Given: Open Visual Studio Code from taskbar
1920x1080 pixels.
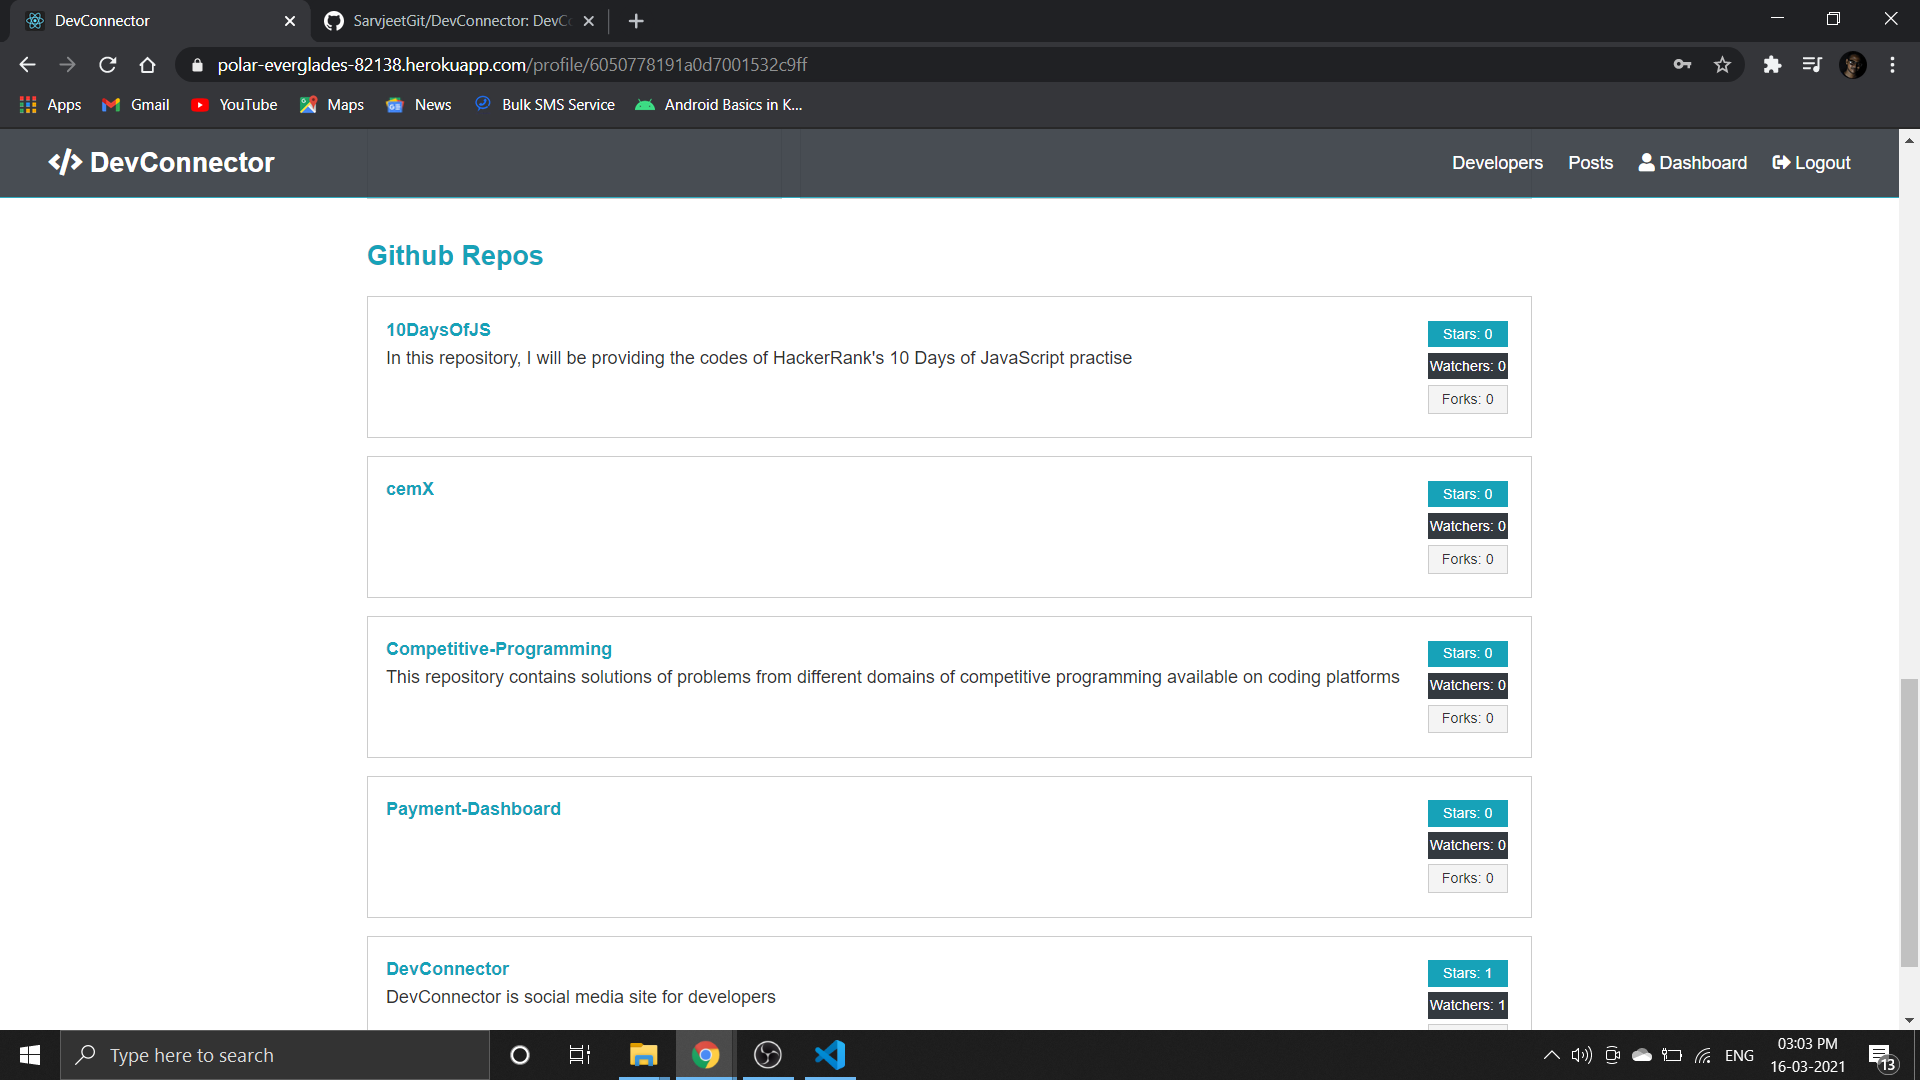Looking at the screenshot, I should coord(830,1055).
